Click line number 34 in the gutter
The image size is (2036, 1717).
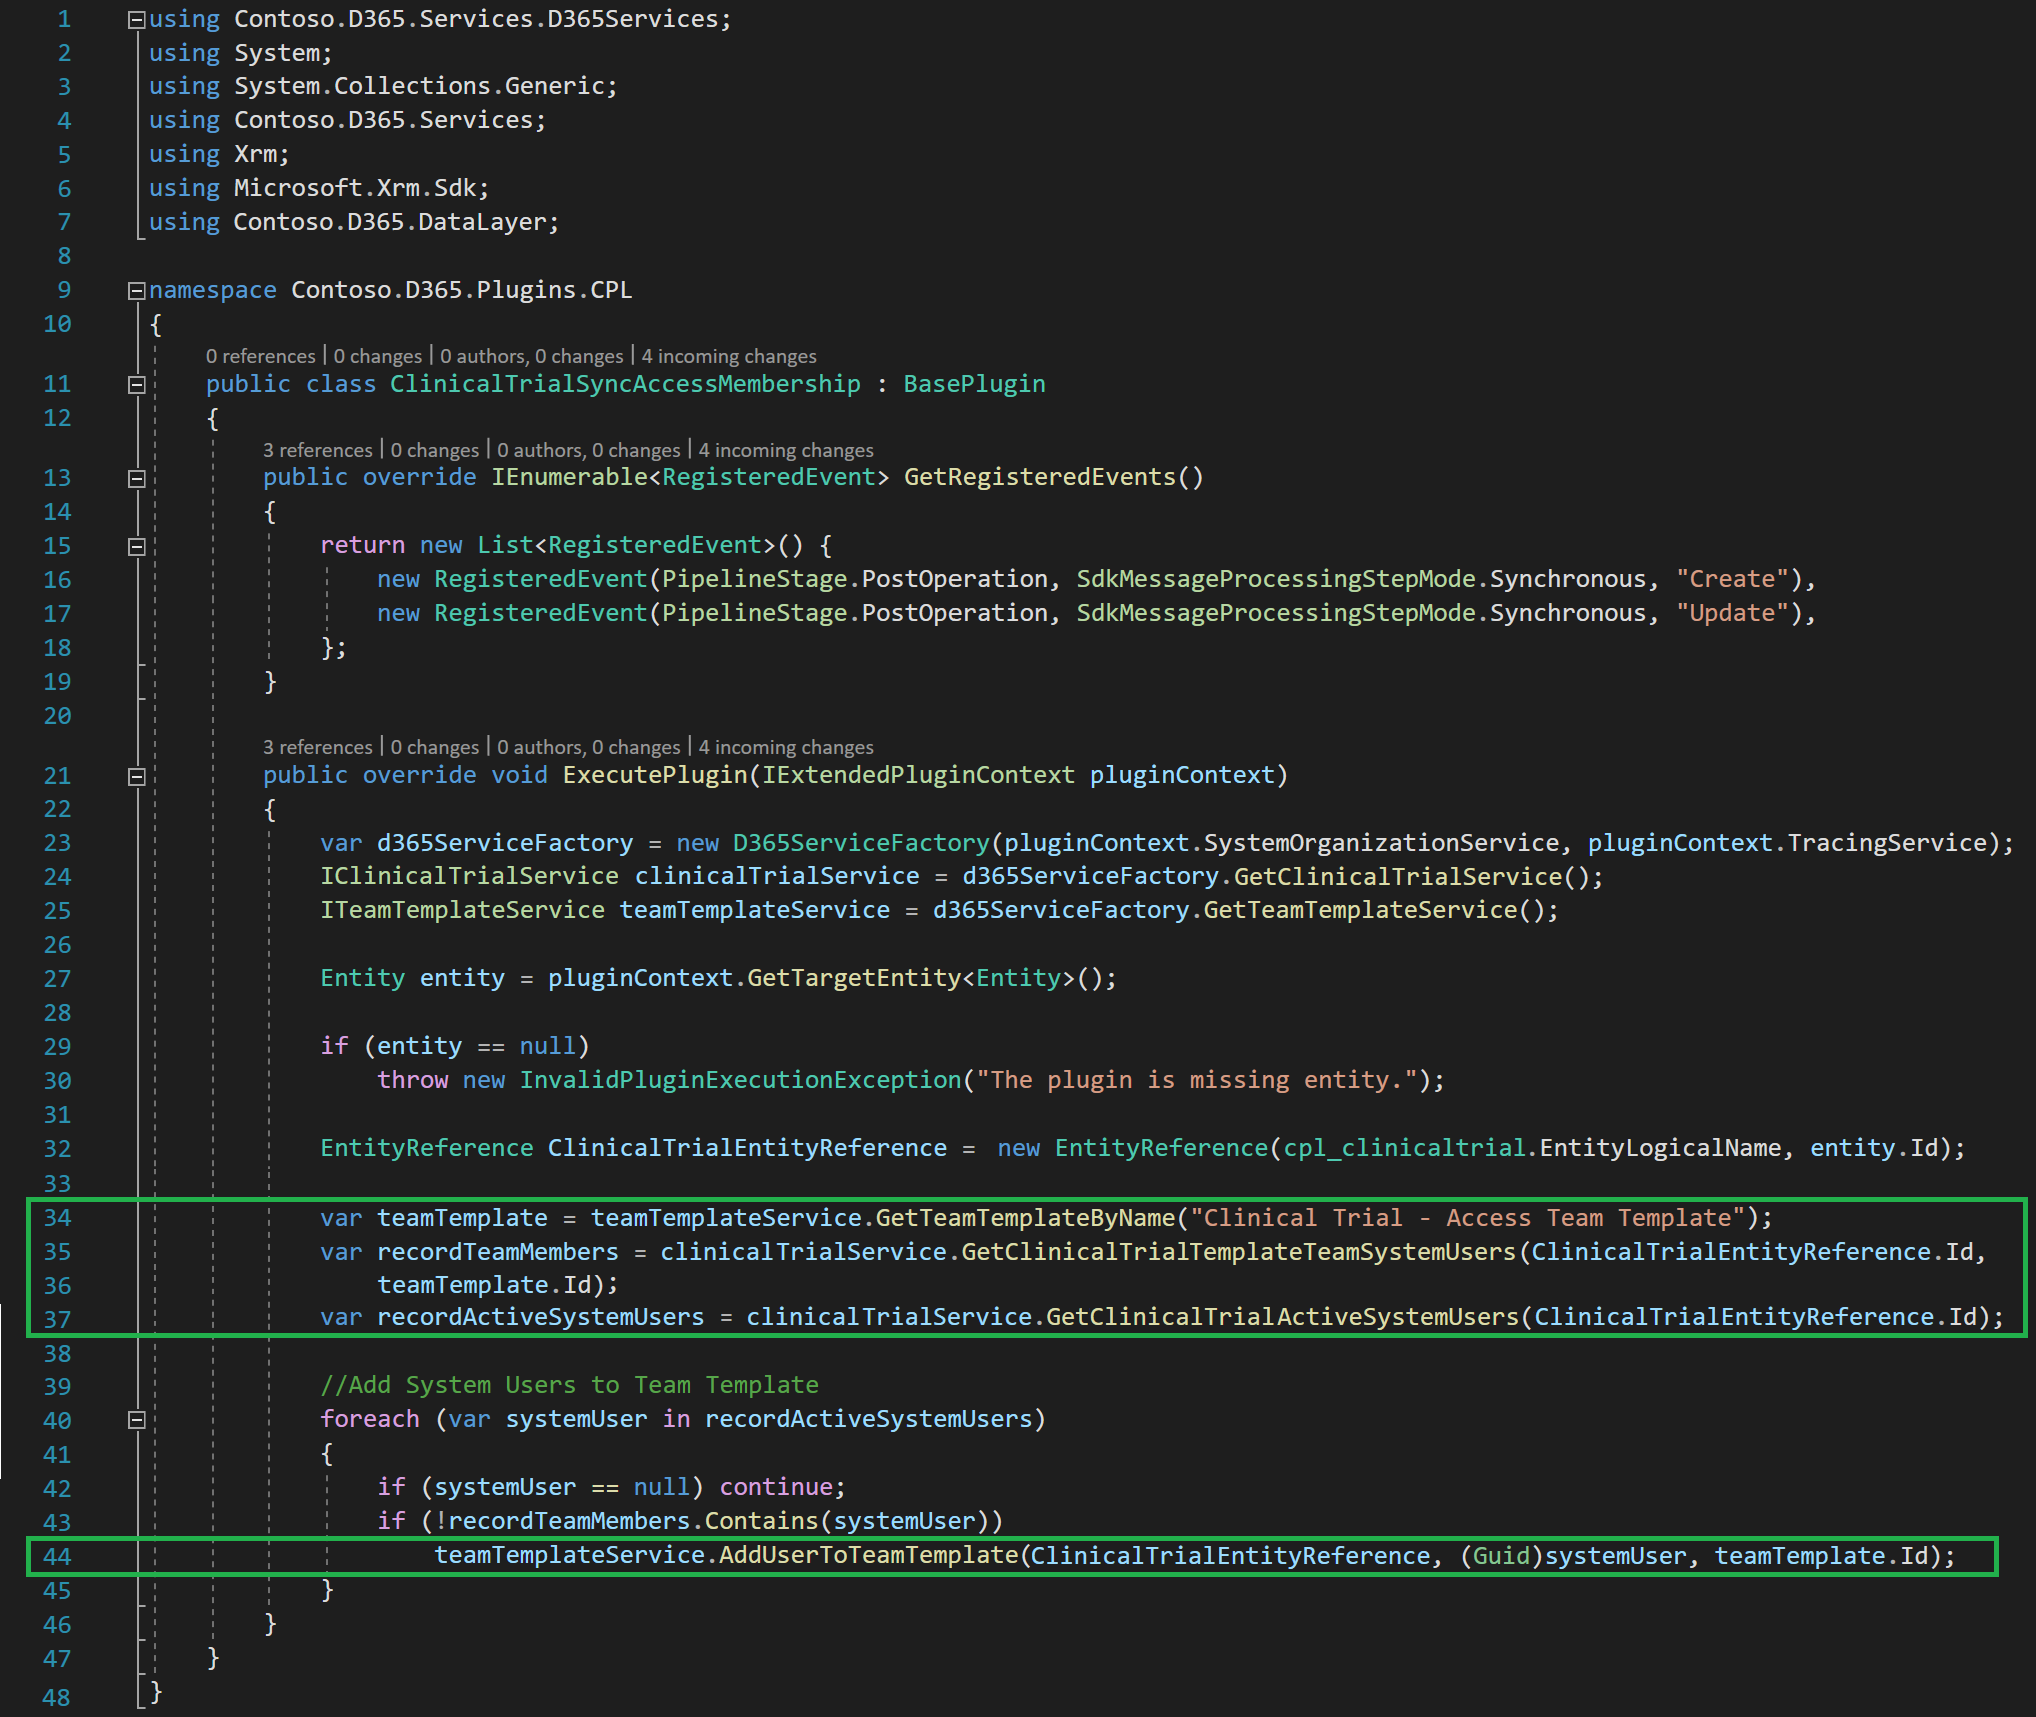[57, 1218]
